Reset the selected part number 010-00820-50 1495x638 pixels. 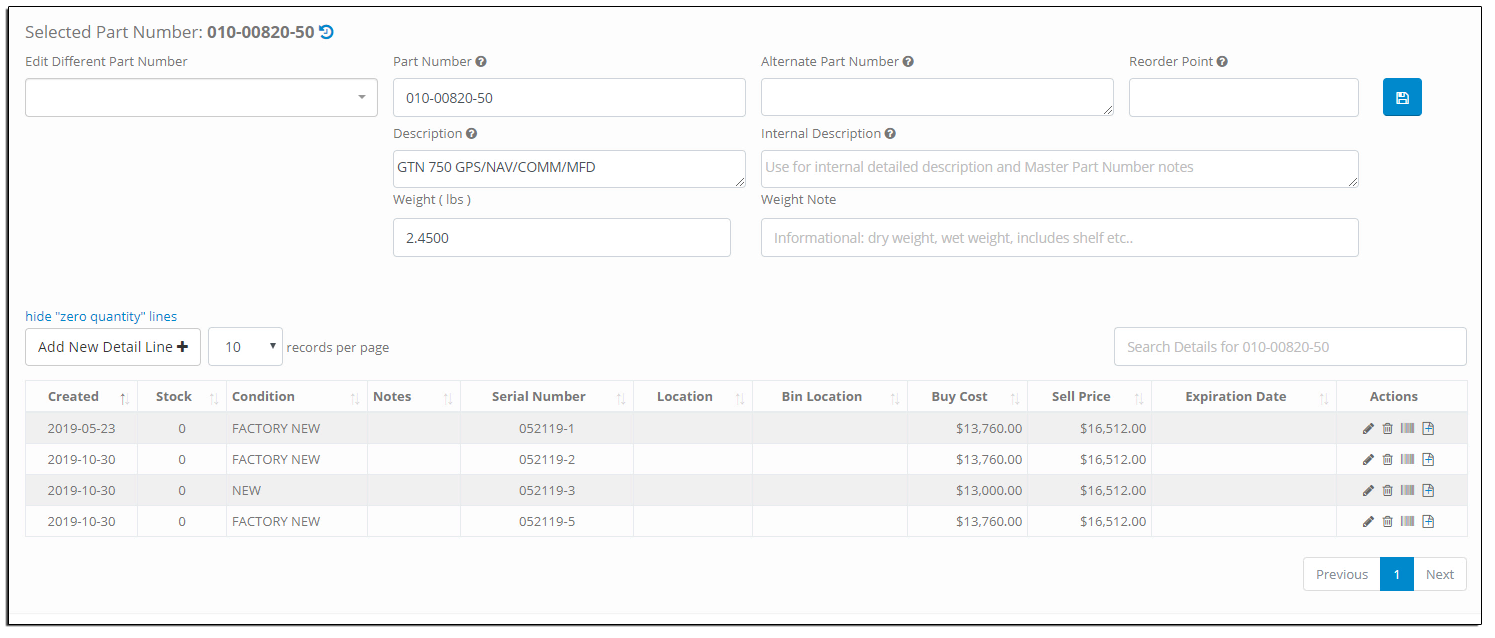326,32
